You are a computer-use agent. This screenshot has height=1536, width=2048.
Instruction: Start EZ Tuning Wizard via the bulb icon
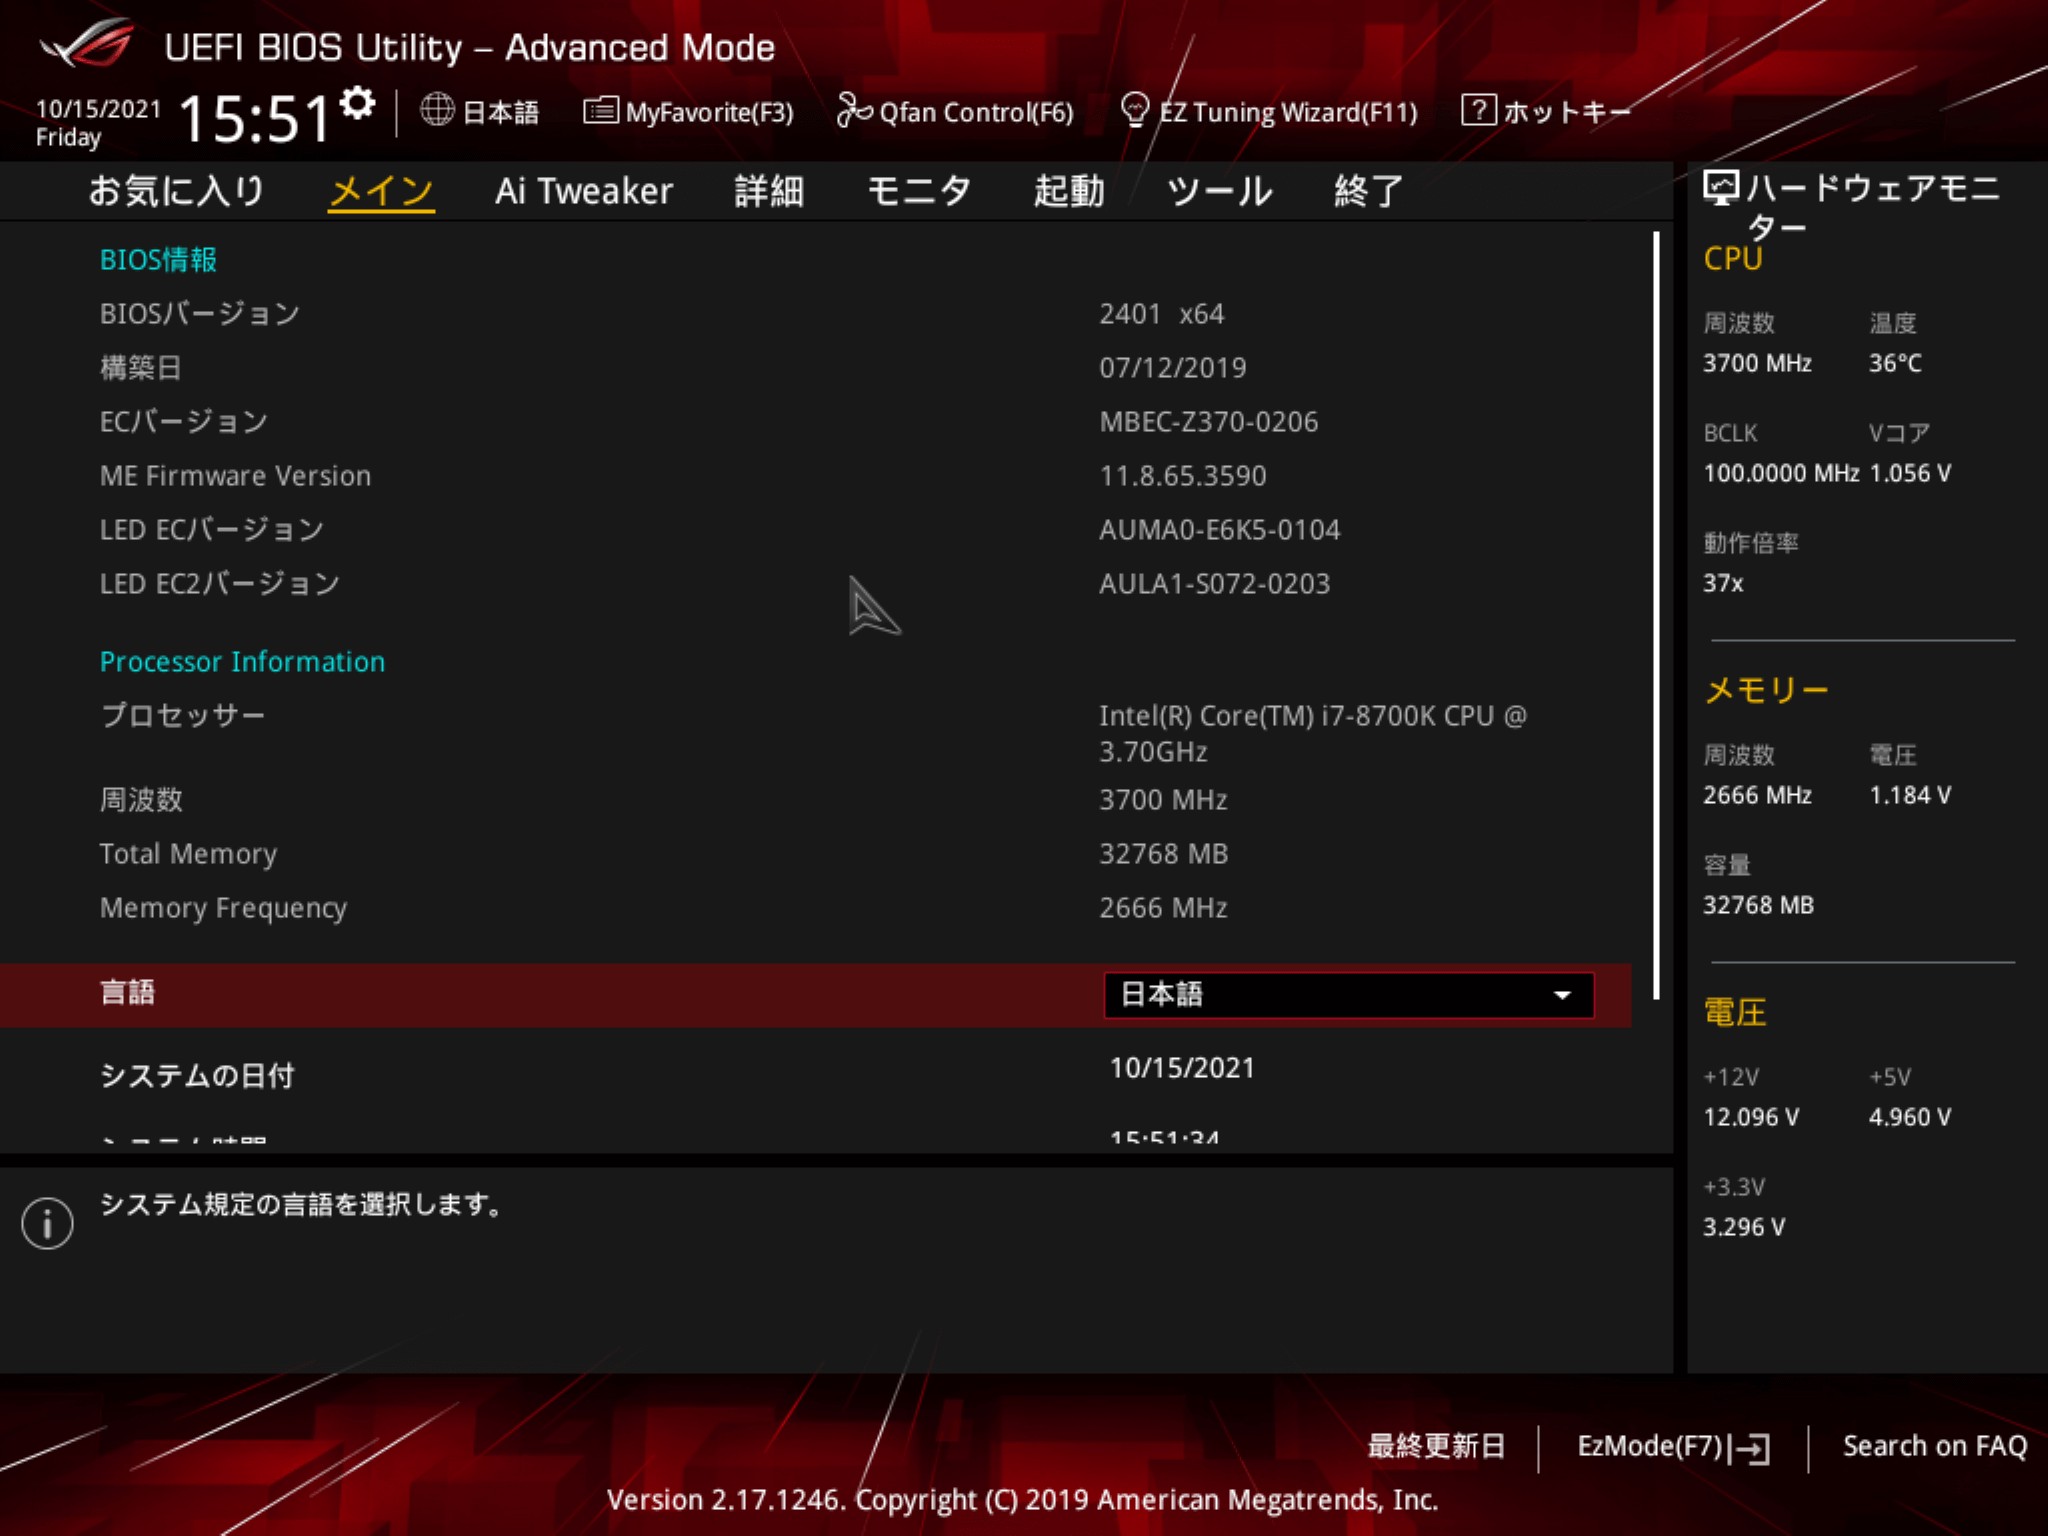[1135, 111]
